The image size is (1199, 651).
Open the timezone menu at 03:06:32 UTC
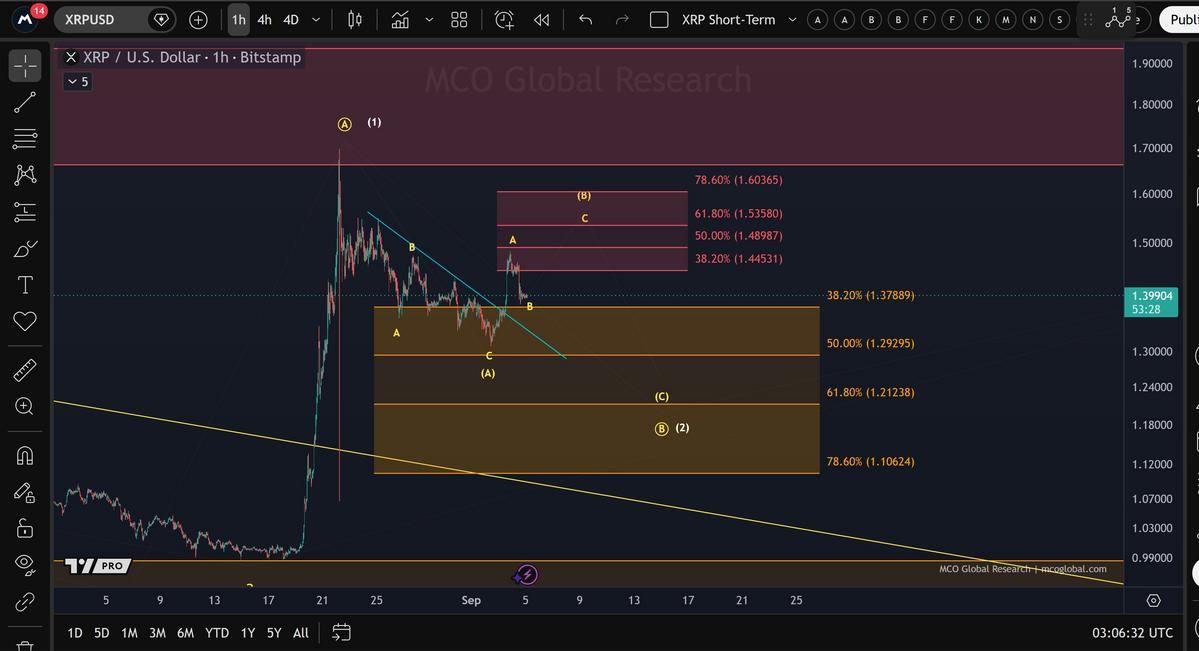click(x=1132, y=633)
